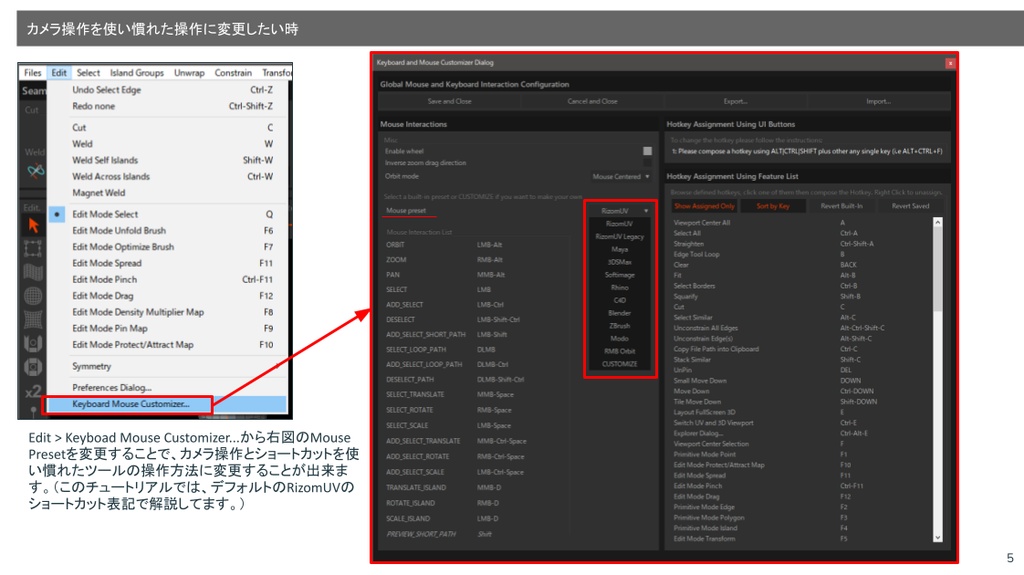Click the sphere grid tool icon
The image size is (1024, 575).
(33, 296)
